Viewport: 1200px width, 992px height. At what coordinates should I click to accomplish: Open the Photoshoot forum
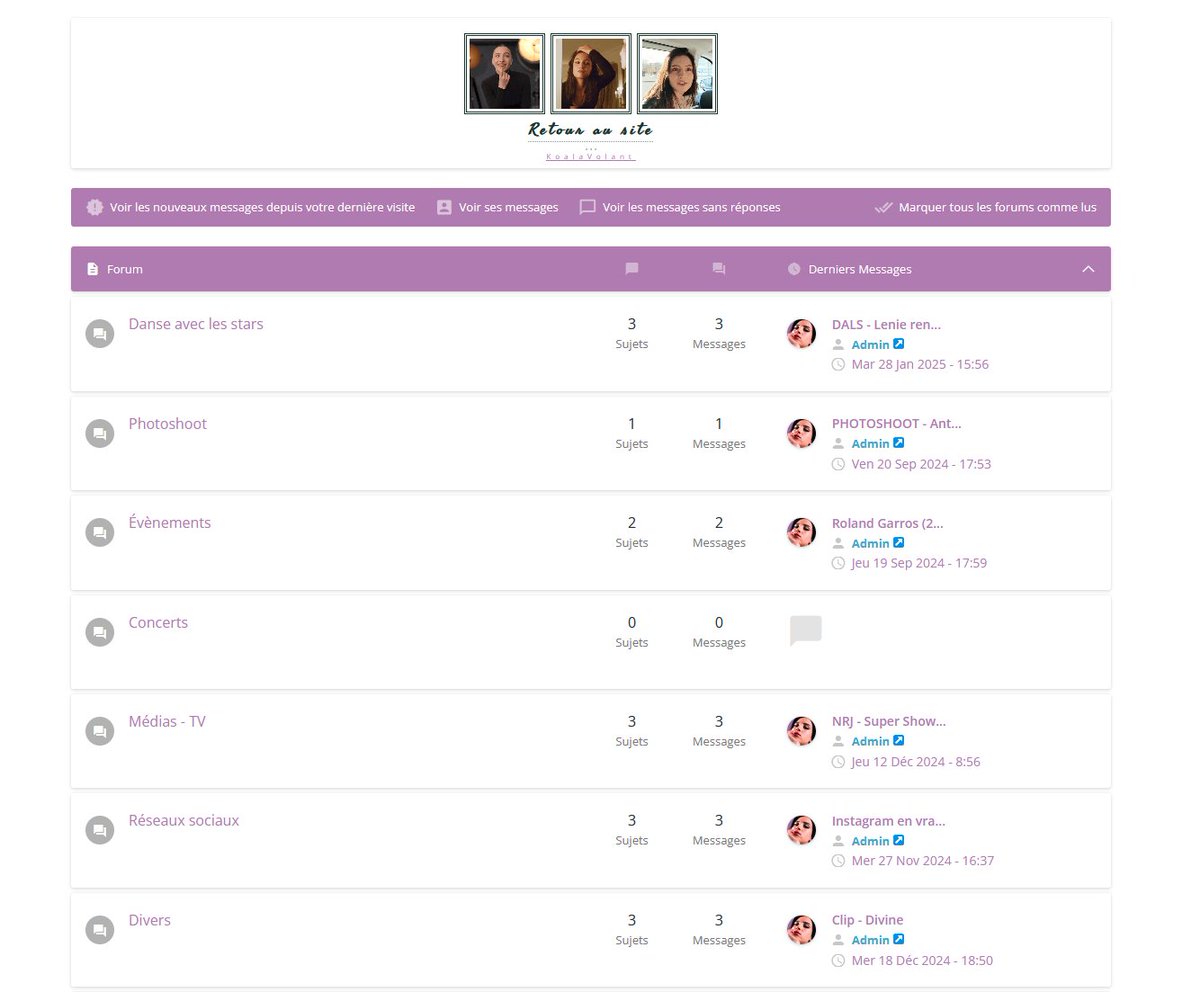coord(168,424)
